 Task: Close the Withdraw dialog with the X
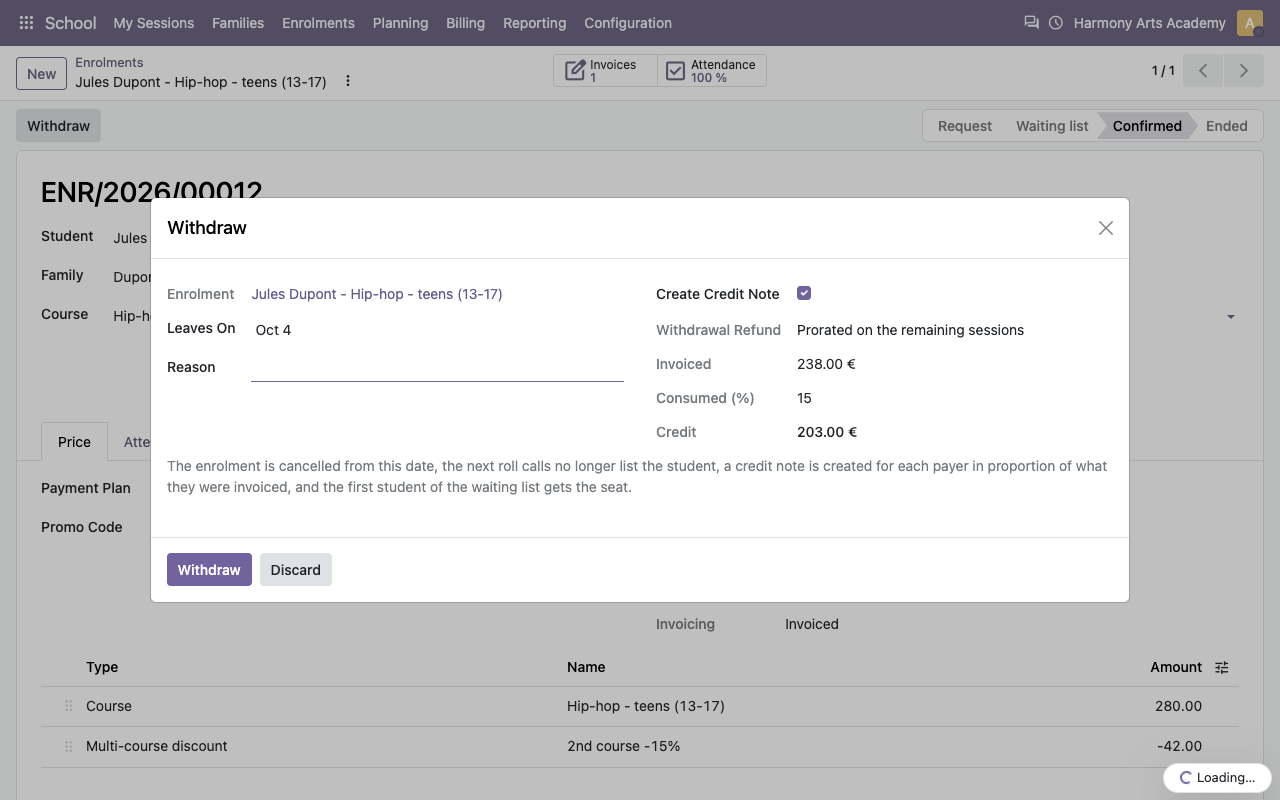1106,228
